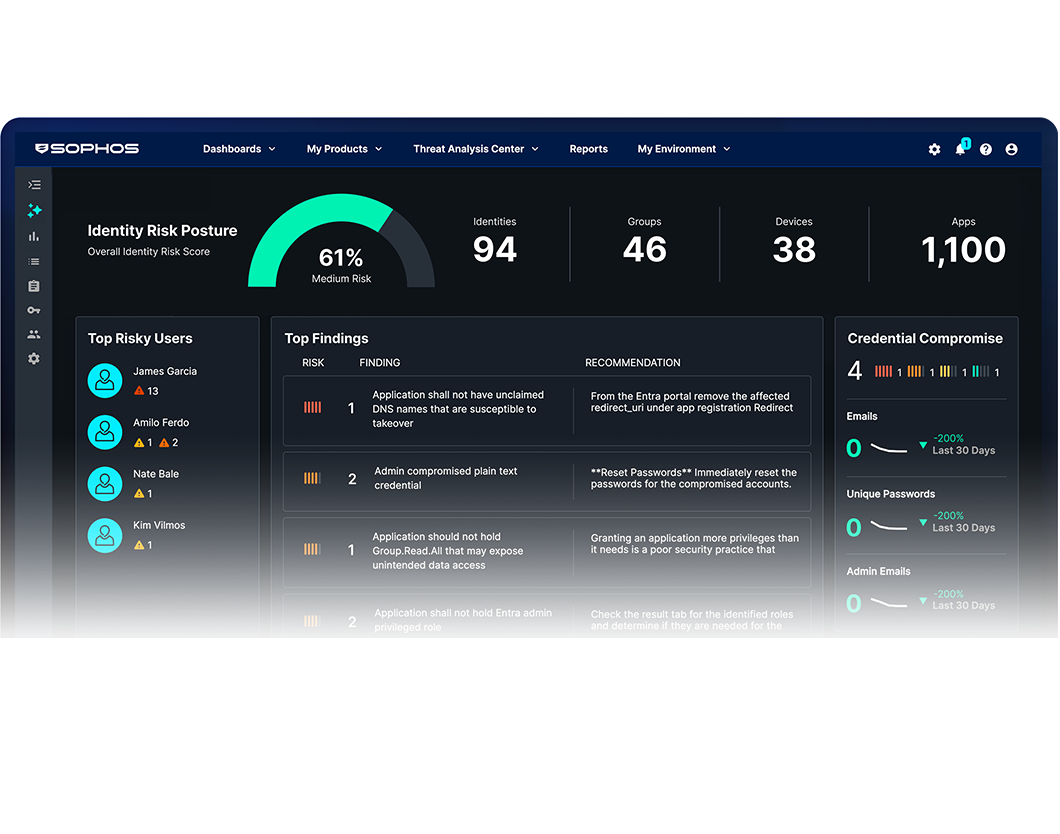
Task: Click the FINDING column header
Action: point(380,363)
